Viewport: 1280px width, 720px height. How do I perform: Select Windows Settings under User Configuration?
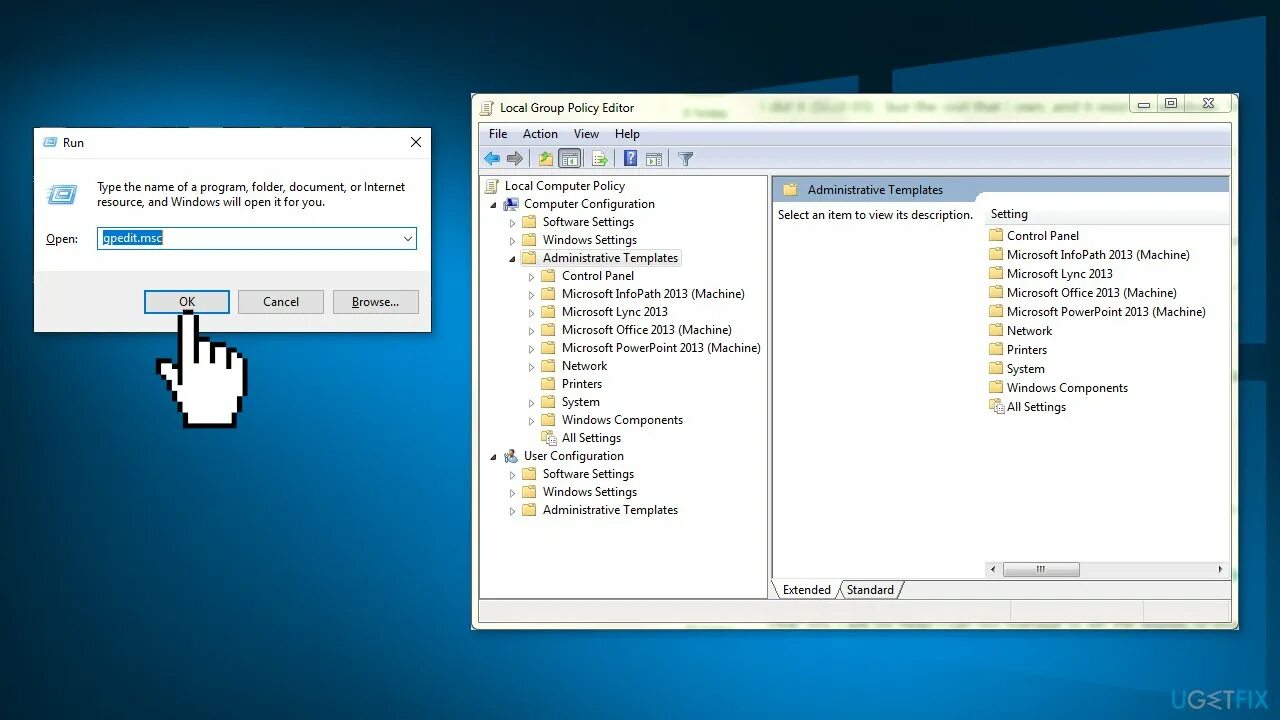tap(590, 492)
